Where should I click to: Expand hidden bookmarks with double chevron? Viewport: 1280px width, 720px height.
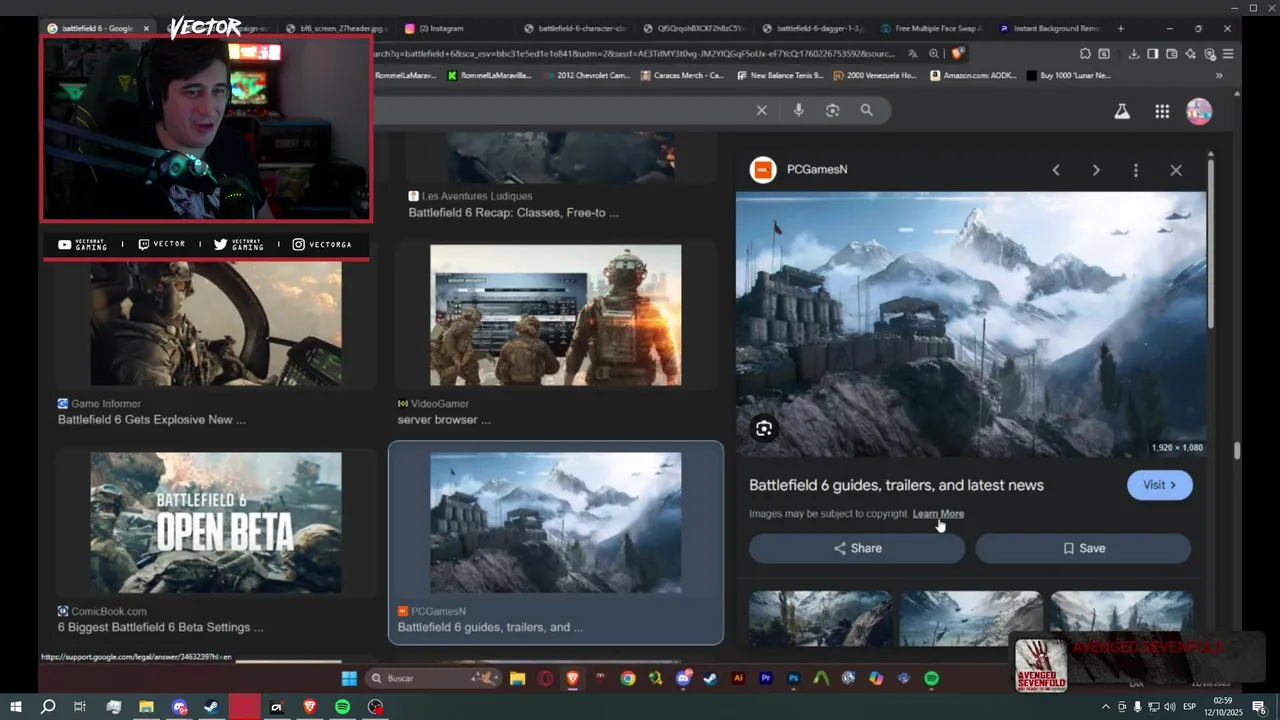coord(1219,75)
